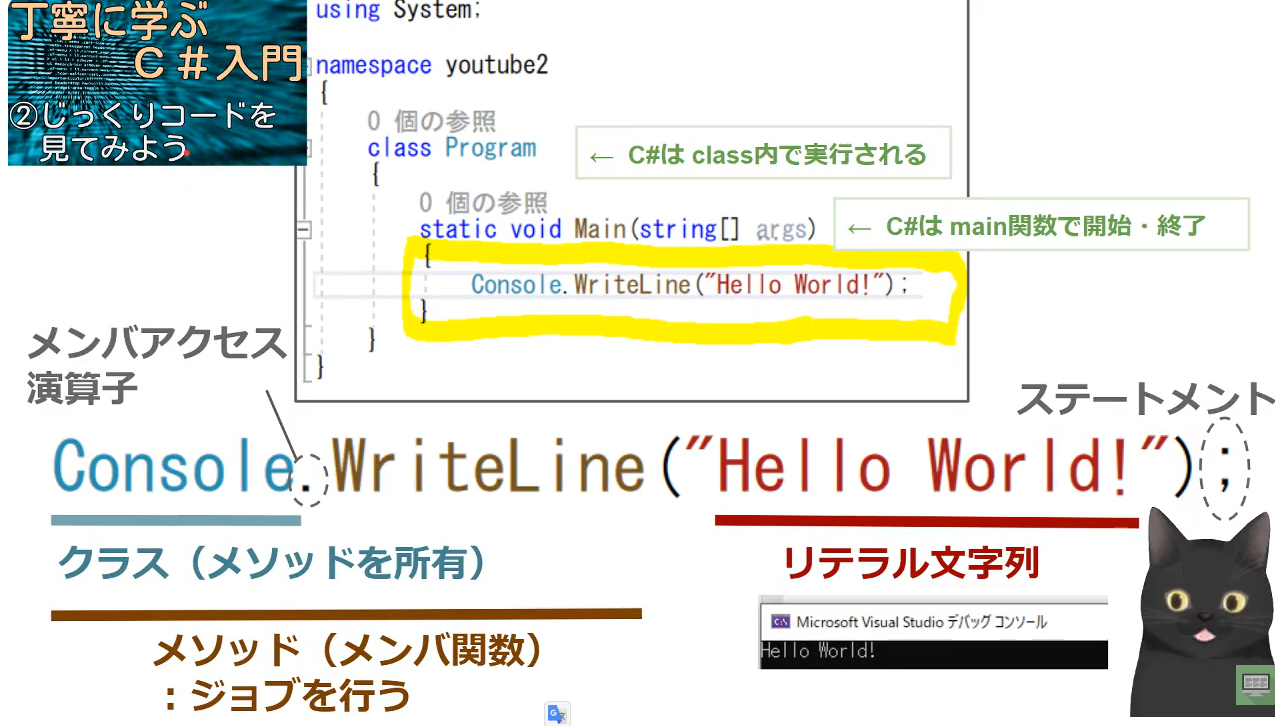Screen dimensions: 1275x726
Task: Click 'Microsoft Visual Studio デバッグ コンソール' title
Action: 921,622
